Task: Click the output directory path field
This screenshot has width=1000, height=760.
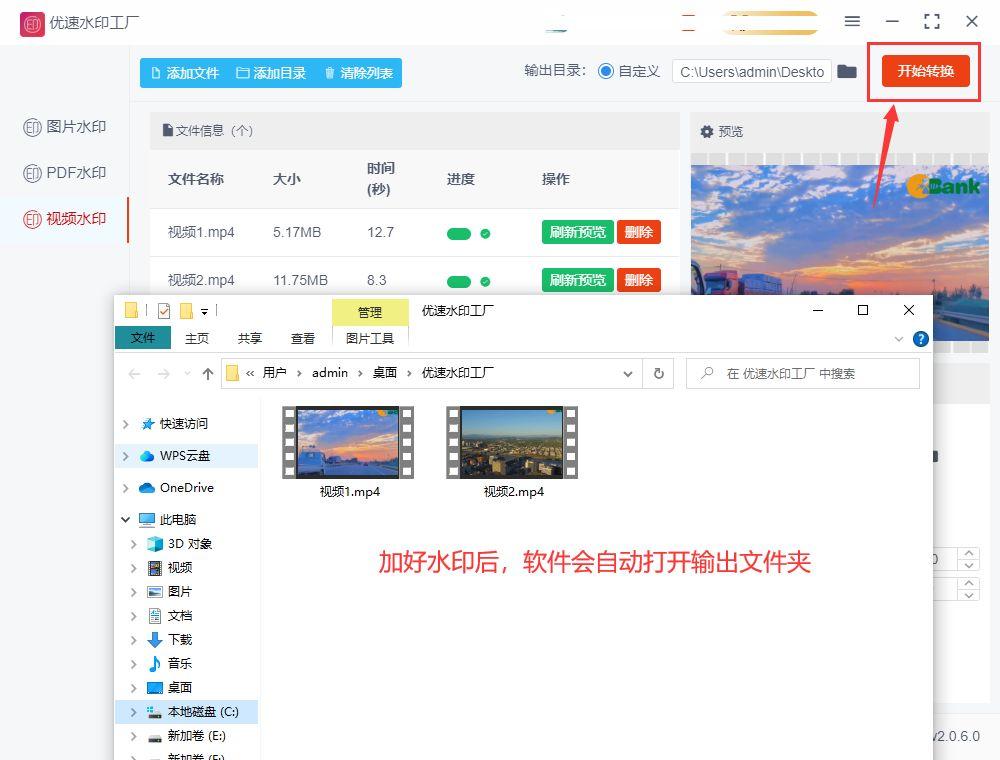Action: click(x=751, y=71)
